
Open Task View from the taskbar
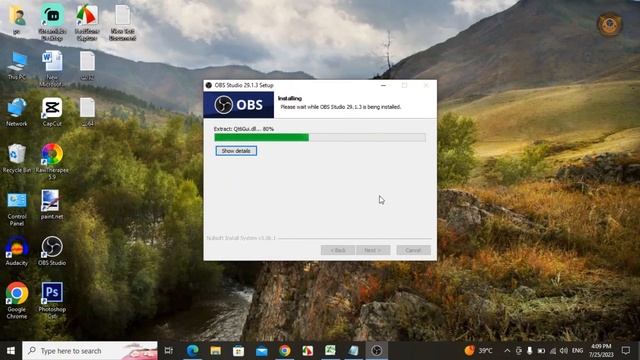coord(169,351)
